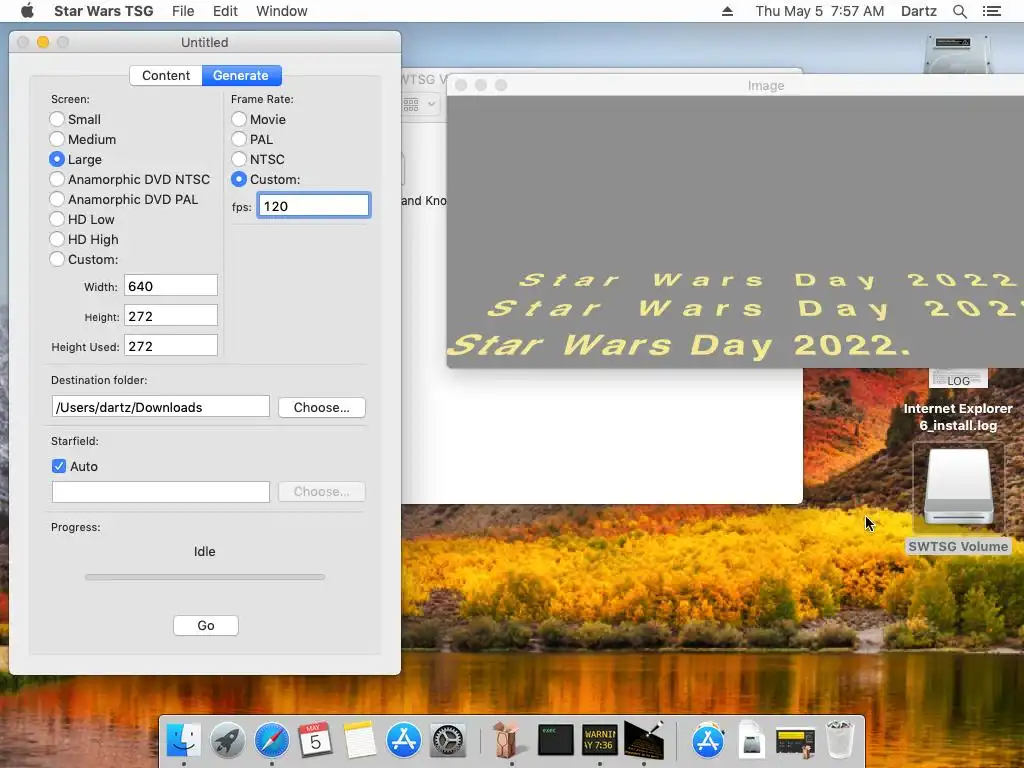Image resolution: width=1024 pixels, height=768 pixels.
Task: Open Notes app in Dock
Action: coord(359,741)
